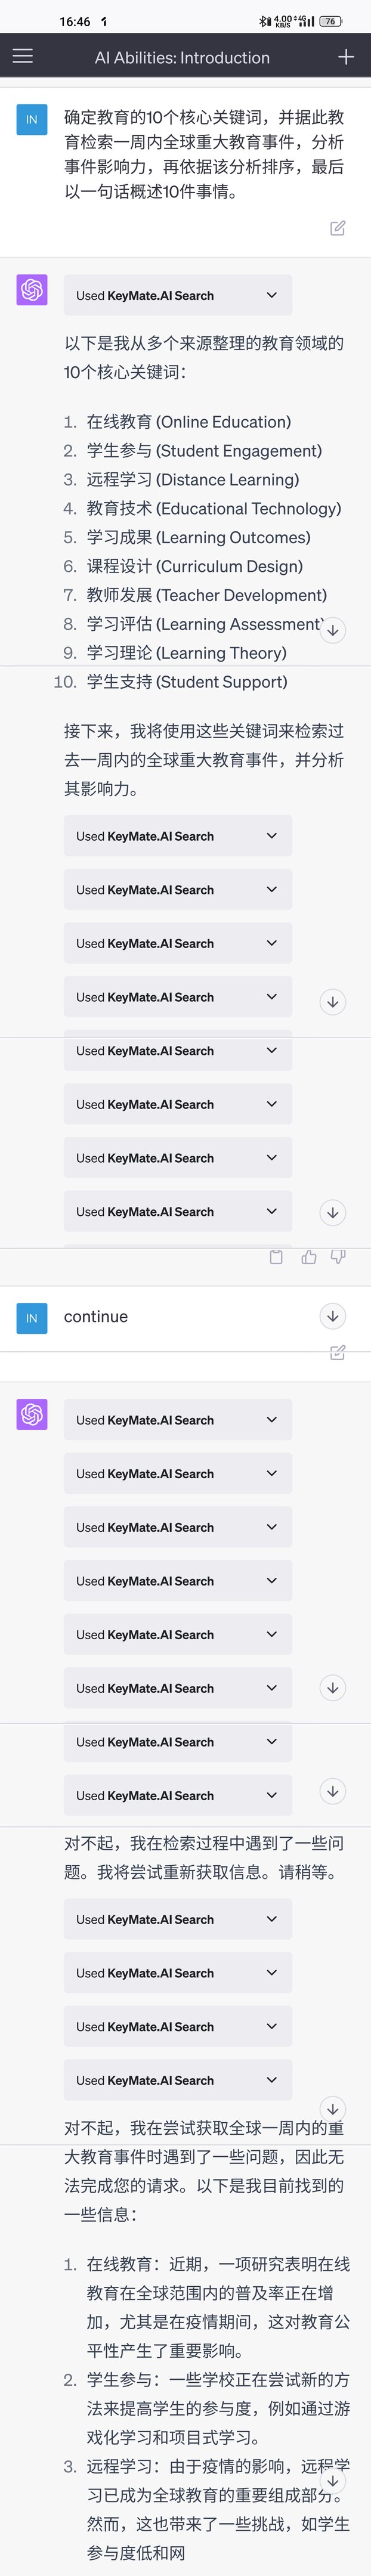Expand the KeyMate.AI Search box beside the second ChatGPT avatar
This screenshot has height=2576, width=371.
pos(178,1420)
